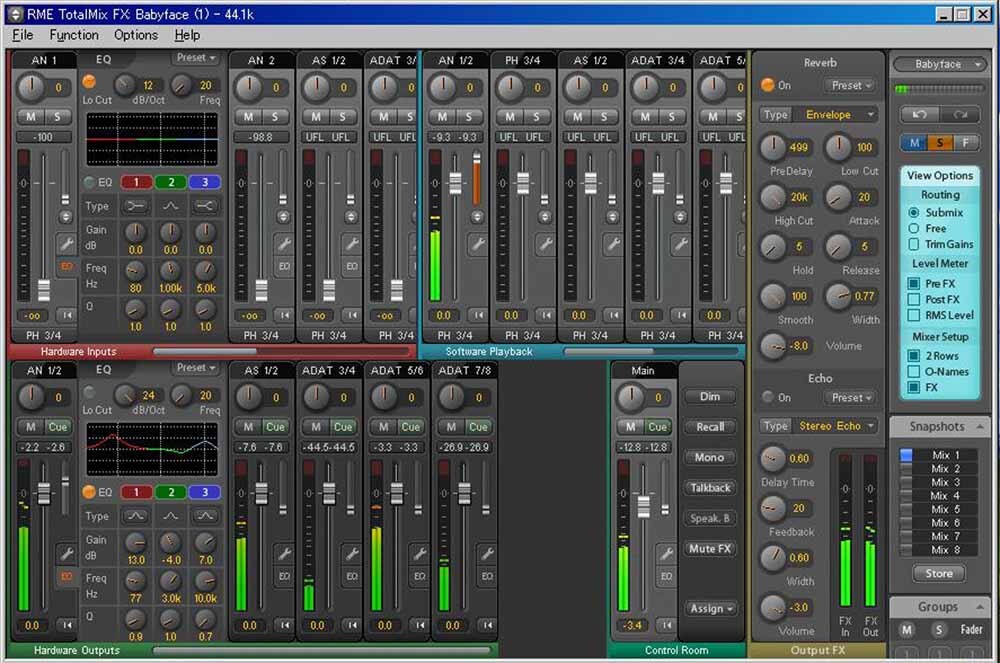Open the Assign dropdown in Control Room
1000x663 pixels.
click(x=710, y=609)
